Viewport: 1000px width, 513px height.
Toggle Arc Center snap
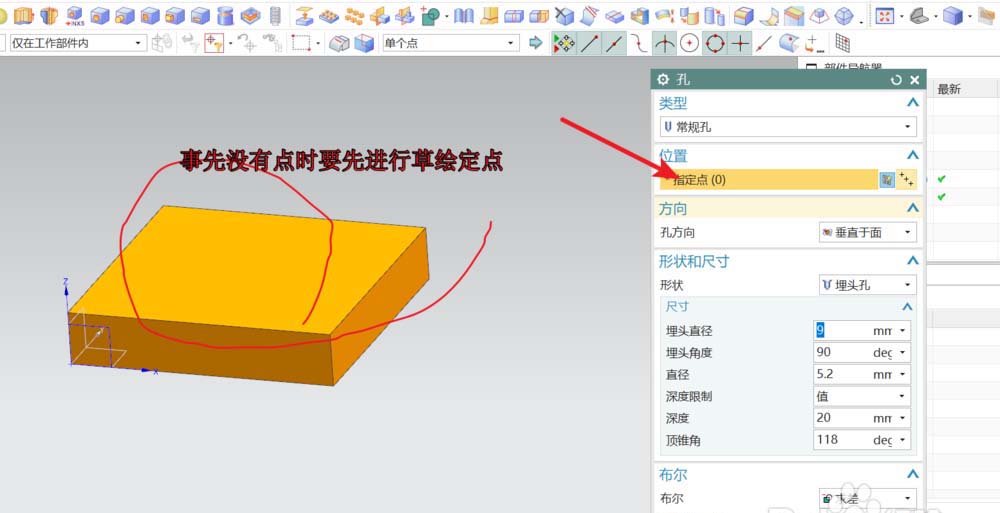[689, 43]
